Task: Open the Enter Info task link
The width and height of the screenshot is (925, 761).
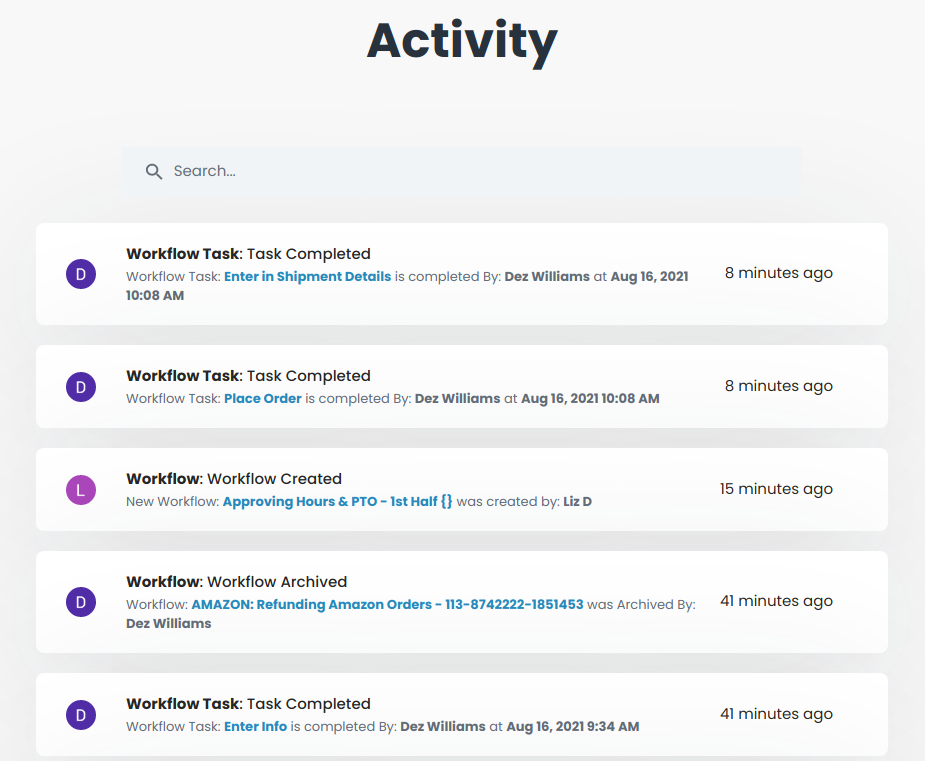Action: pyautogui.click(x=255, y=727)
